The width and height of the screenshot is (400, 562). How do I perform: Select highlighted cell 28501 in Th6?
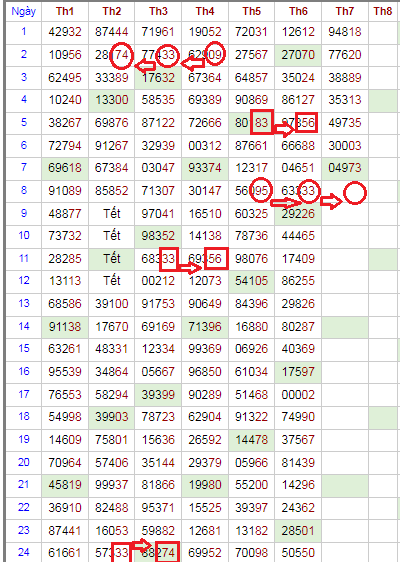pyautogui.click(x=298, y=530)
